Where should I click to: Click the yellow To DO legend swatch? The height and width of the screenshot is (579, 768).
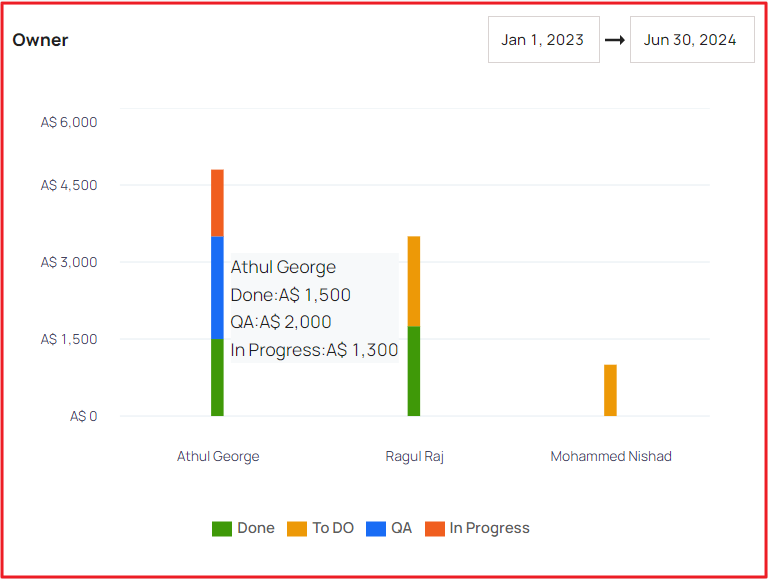(297, 529)
